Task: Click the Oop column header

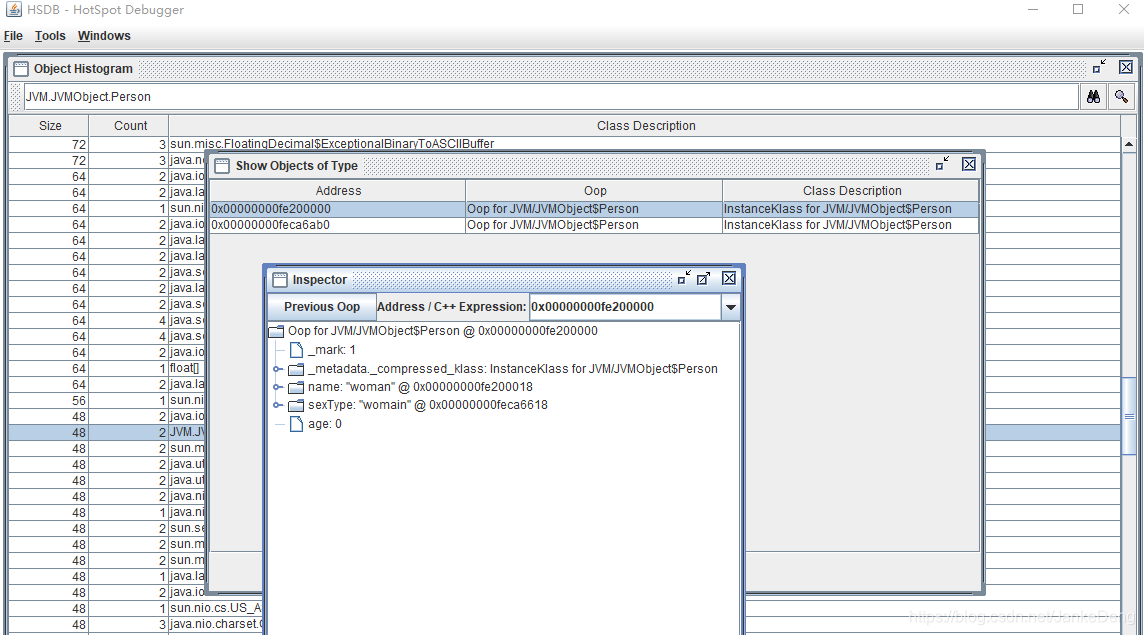Action: [x=595, y=190]
